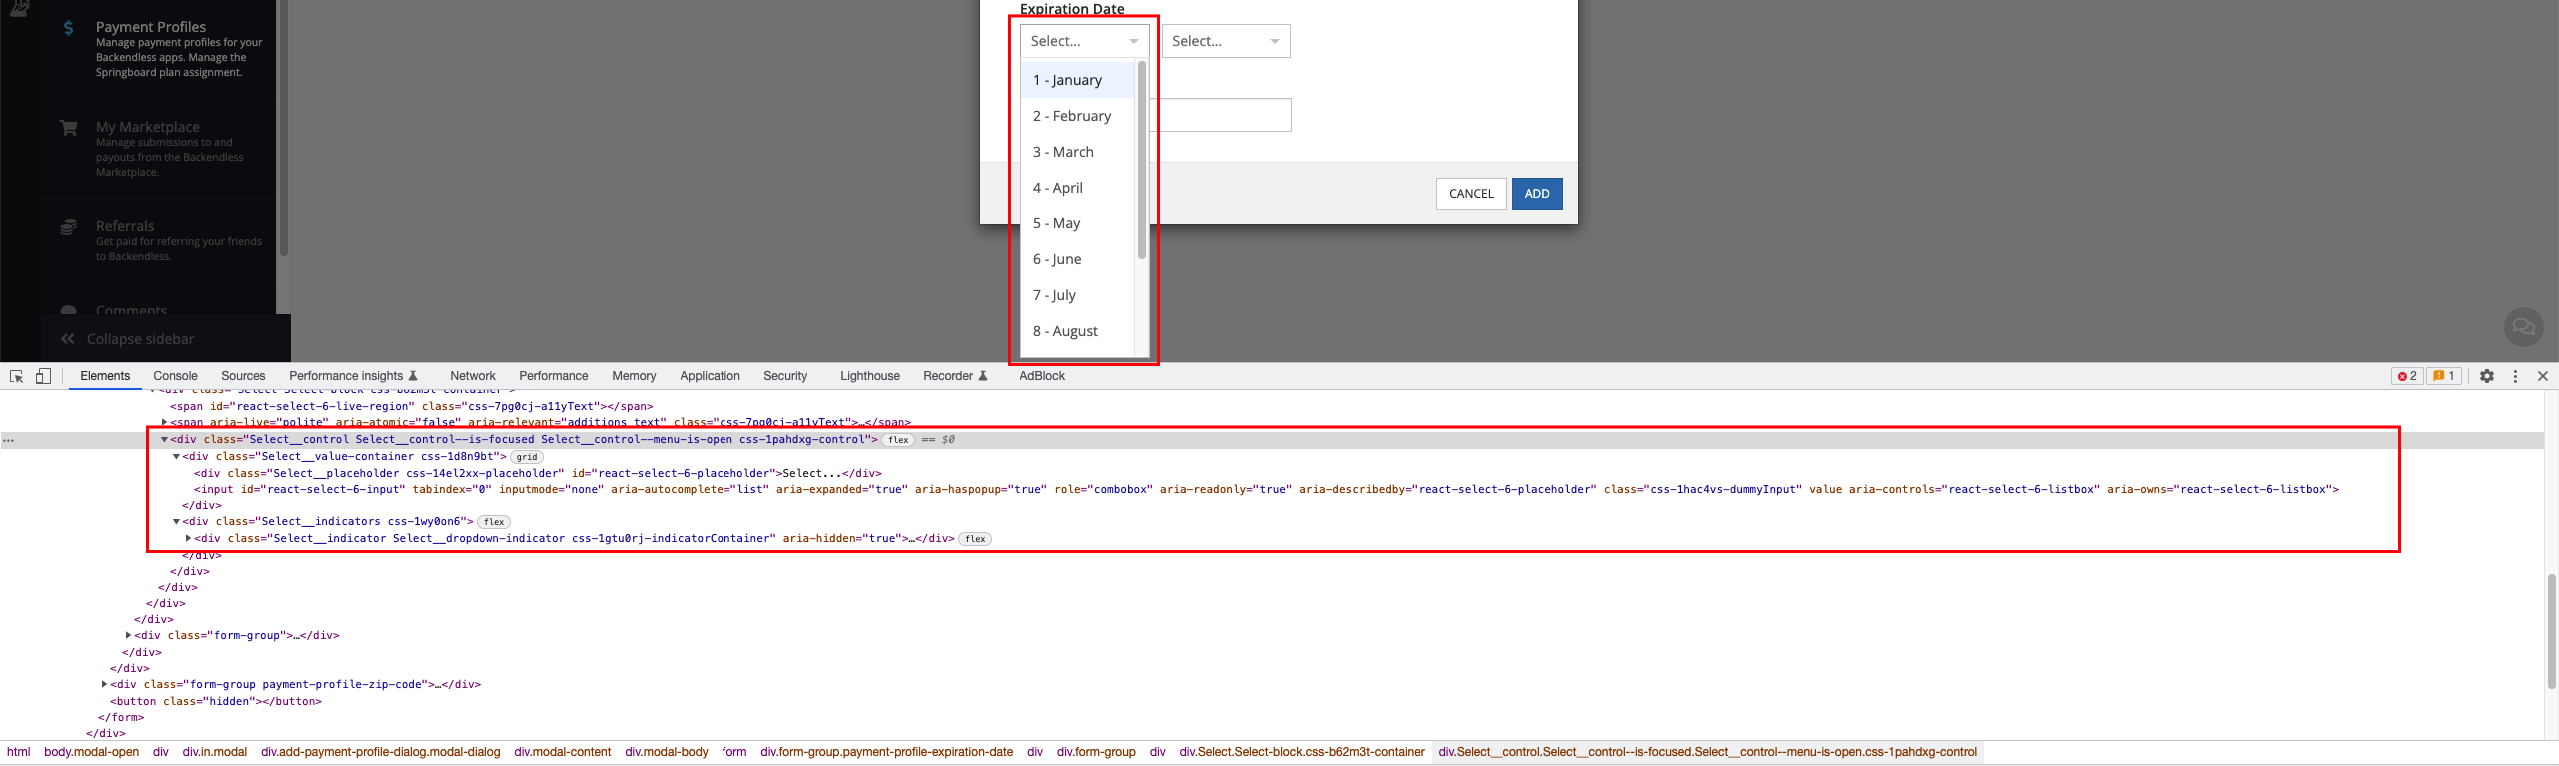Click the red error count badge

coord(2407,376)
